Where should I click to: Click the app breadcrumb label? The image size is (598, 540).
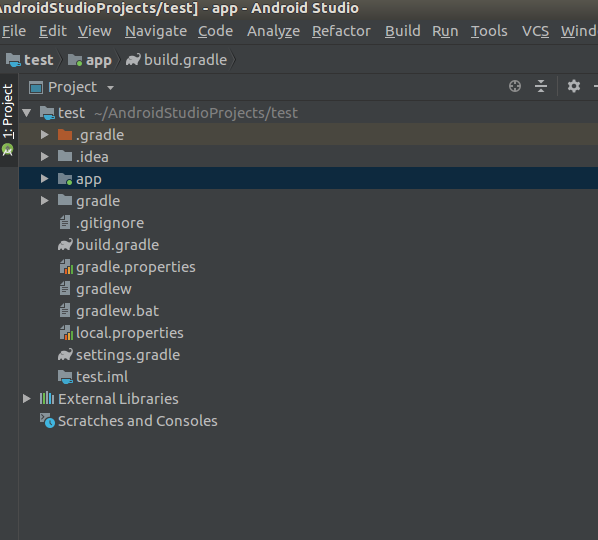(99, 61)
